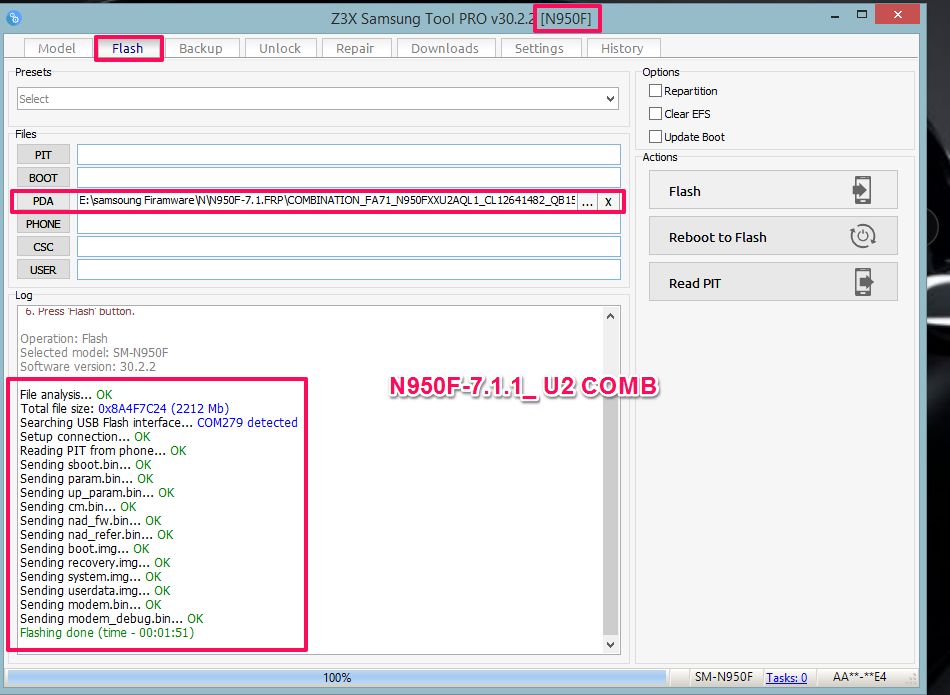
Task: Click the PIT file path field
Action: click(x=348, y=155)
